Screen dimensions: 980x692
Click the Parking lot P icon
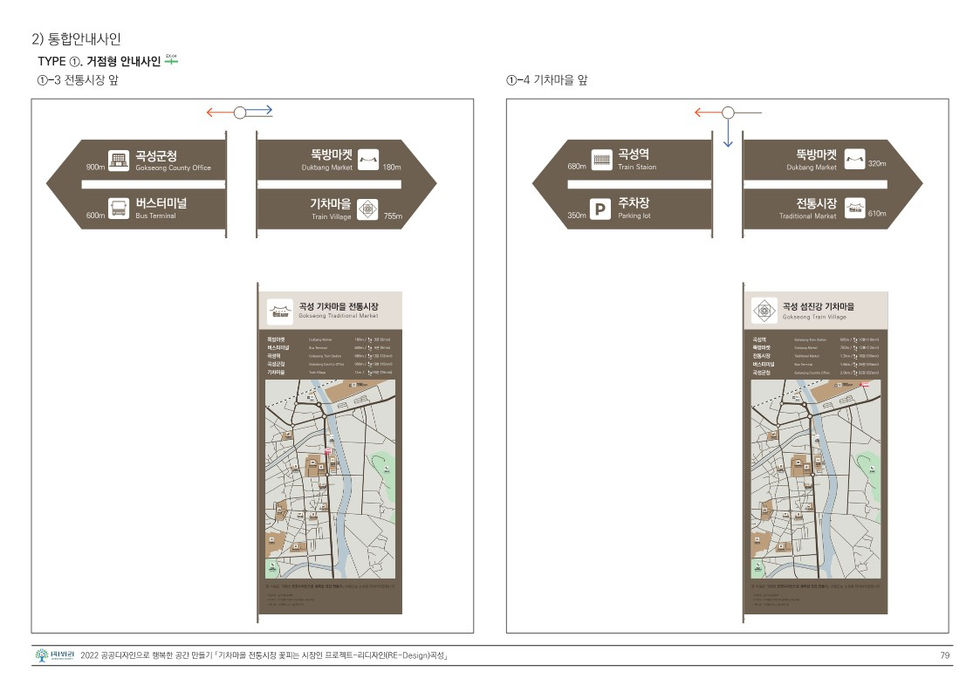pyautogui.click(x=600, y=209)
